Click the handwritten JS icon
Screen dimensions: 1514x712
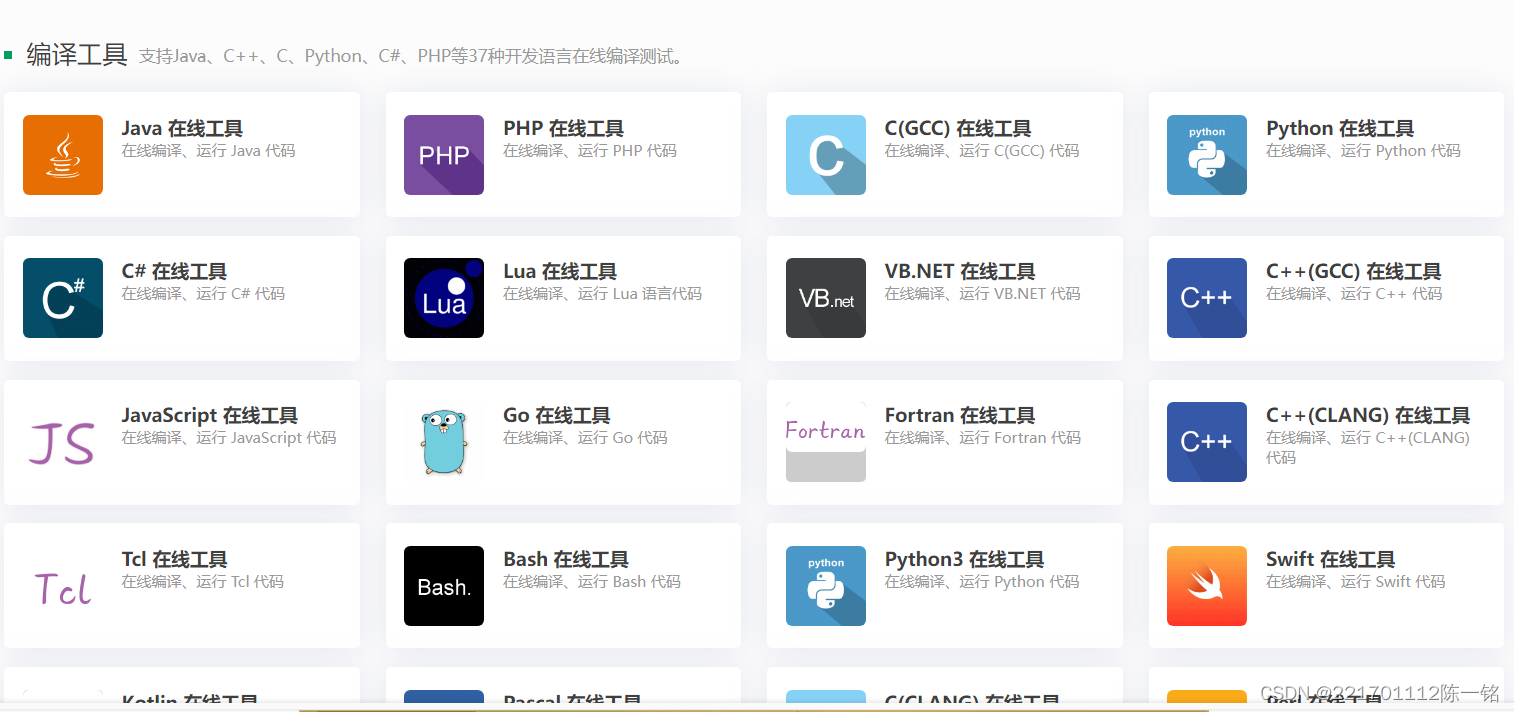(x=63, y=442)
